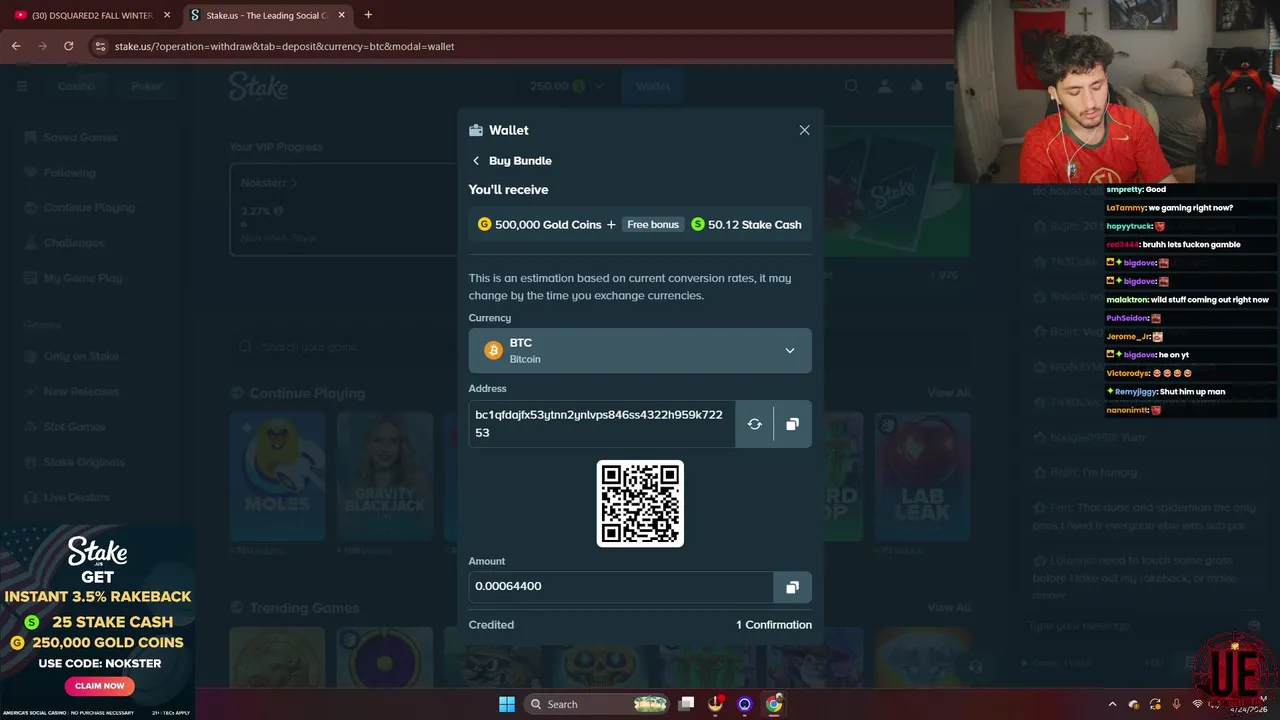
Task: Copy the Bitcoin deposit address
Action: click(792, 424)
